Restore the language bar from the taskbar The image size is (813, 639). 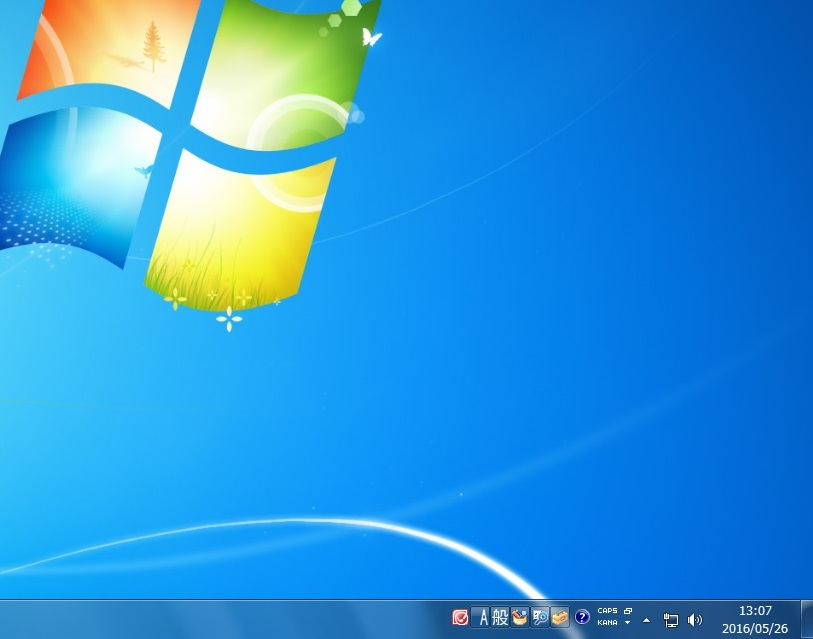point(628,611)
